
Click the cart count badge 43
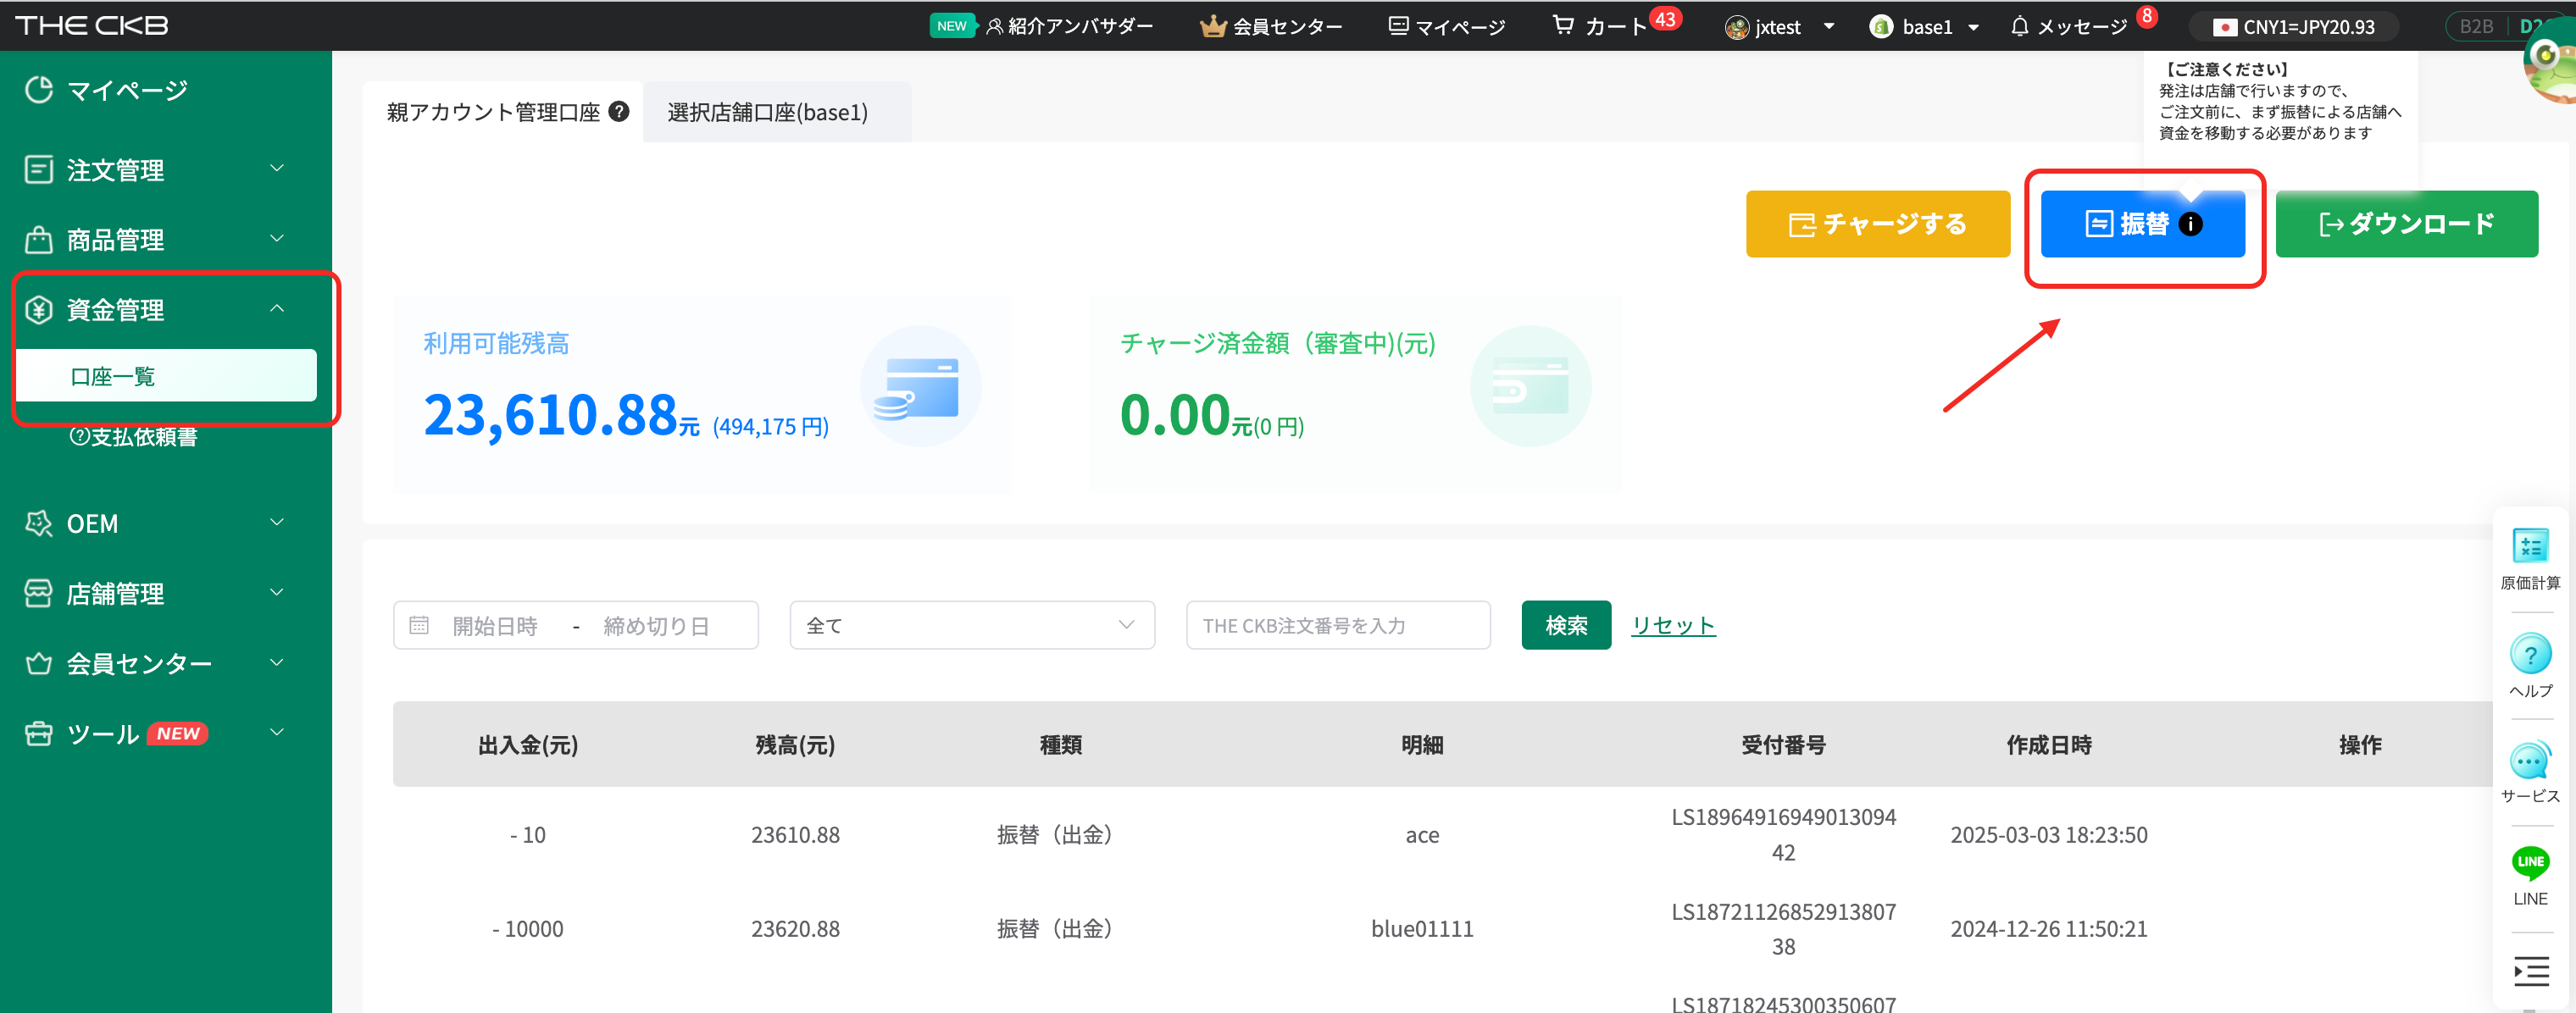(1665, 18)
